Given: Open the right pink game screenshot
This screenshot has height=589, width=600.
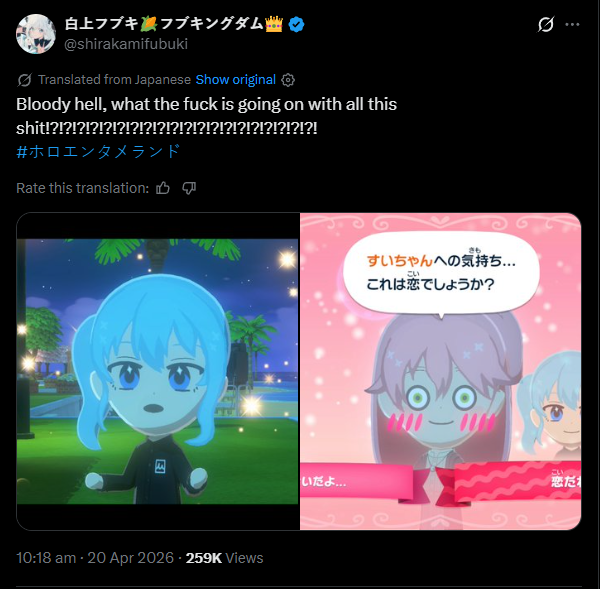Looking at the screenshot, I should coord(440,371).
